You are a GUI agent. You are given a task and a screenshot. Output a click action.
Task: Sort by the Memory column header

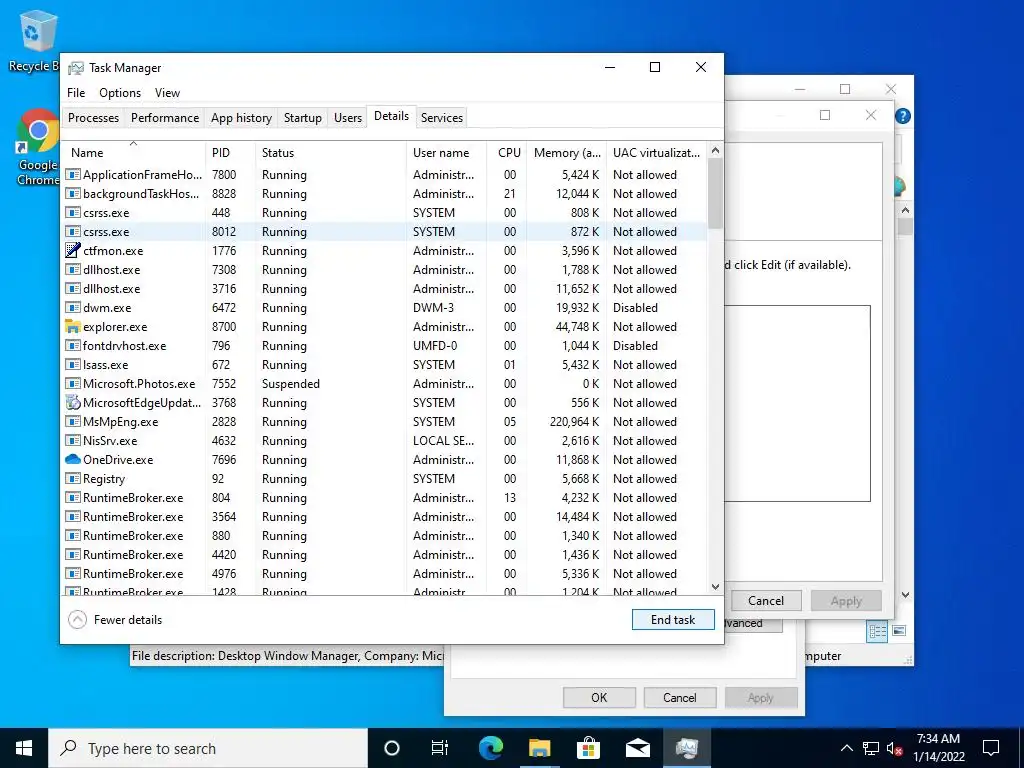(x=566, y=153)
